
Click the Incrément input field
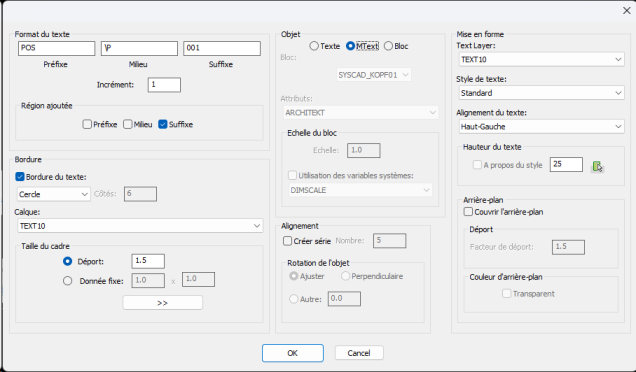164,85
